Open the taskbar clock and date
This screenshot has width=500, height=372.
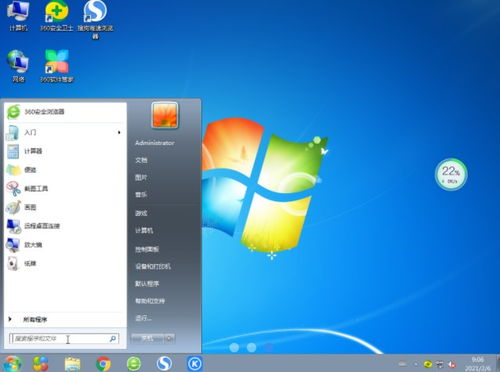pyautogui.click(x=478, y=364)
